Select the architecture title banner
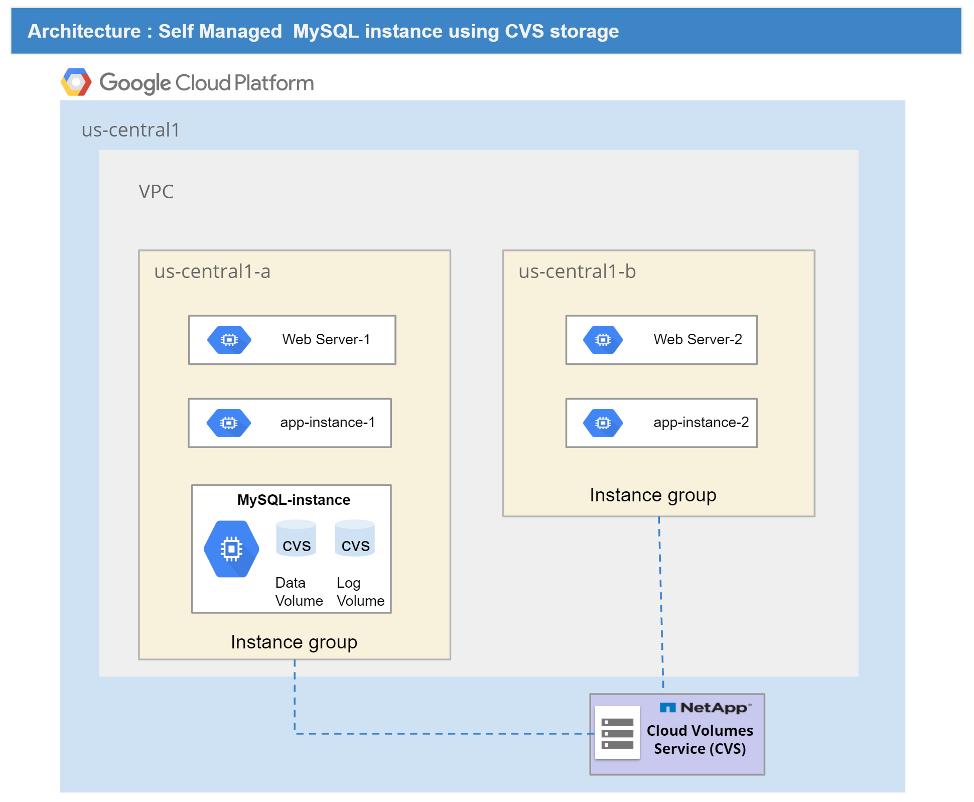Viewport: 974px width, 802px height. [486, 32]
